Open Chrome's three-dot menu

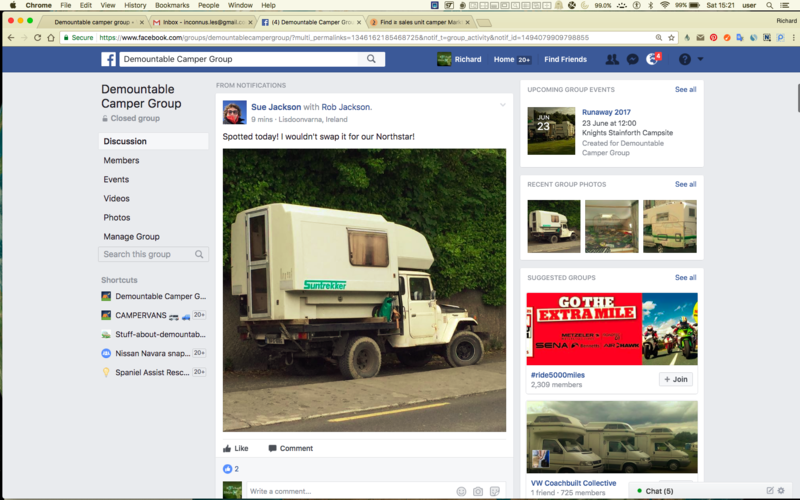793,38
